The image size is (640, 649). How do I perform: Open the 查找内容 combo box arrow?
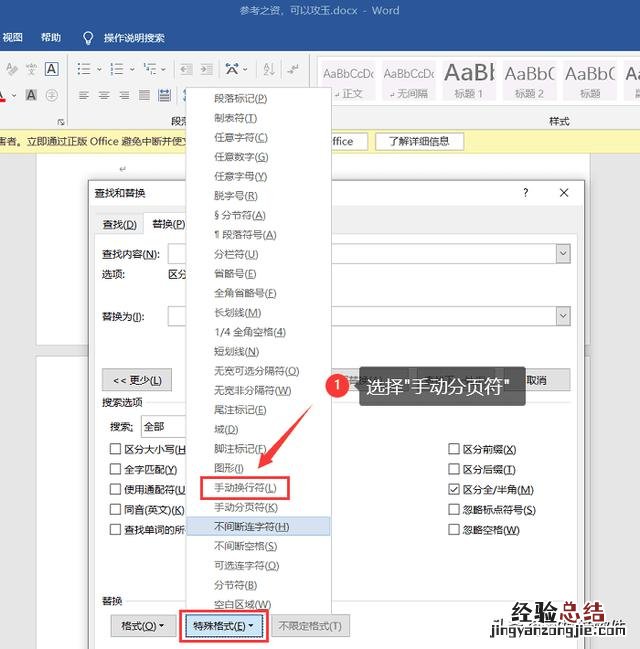tap(563, 254)
